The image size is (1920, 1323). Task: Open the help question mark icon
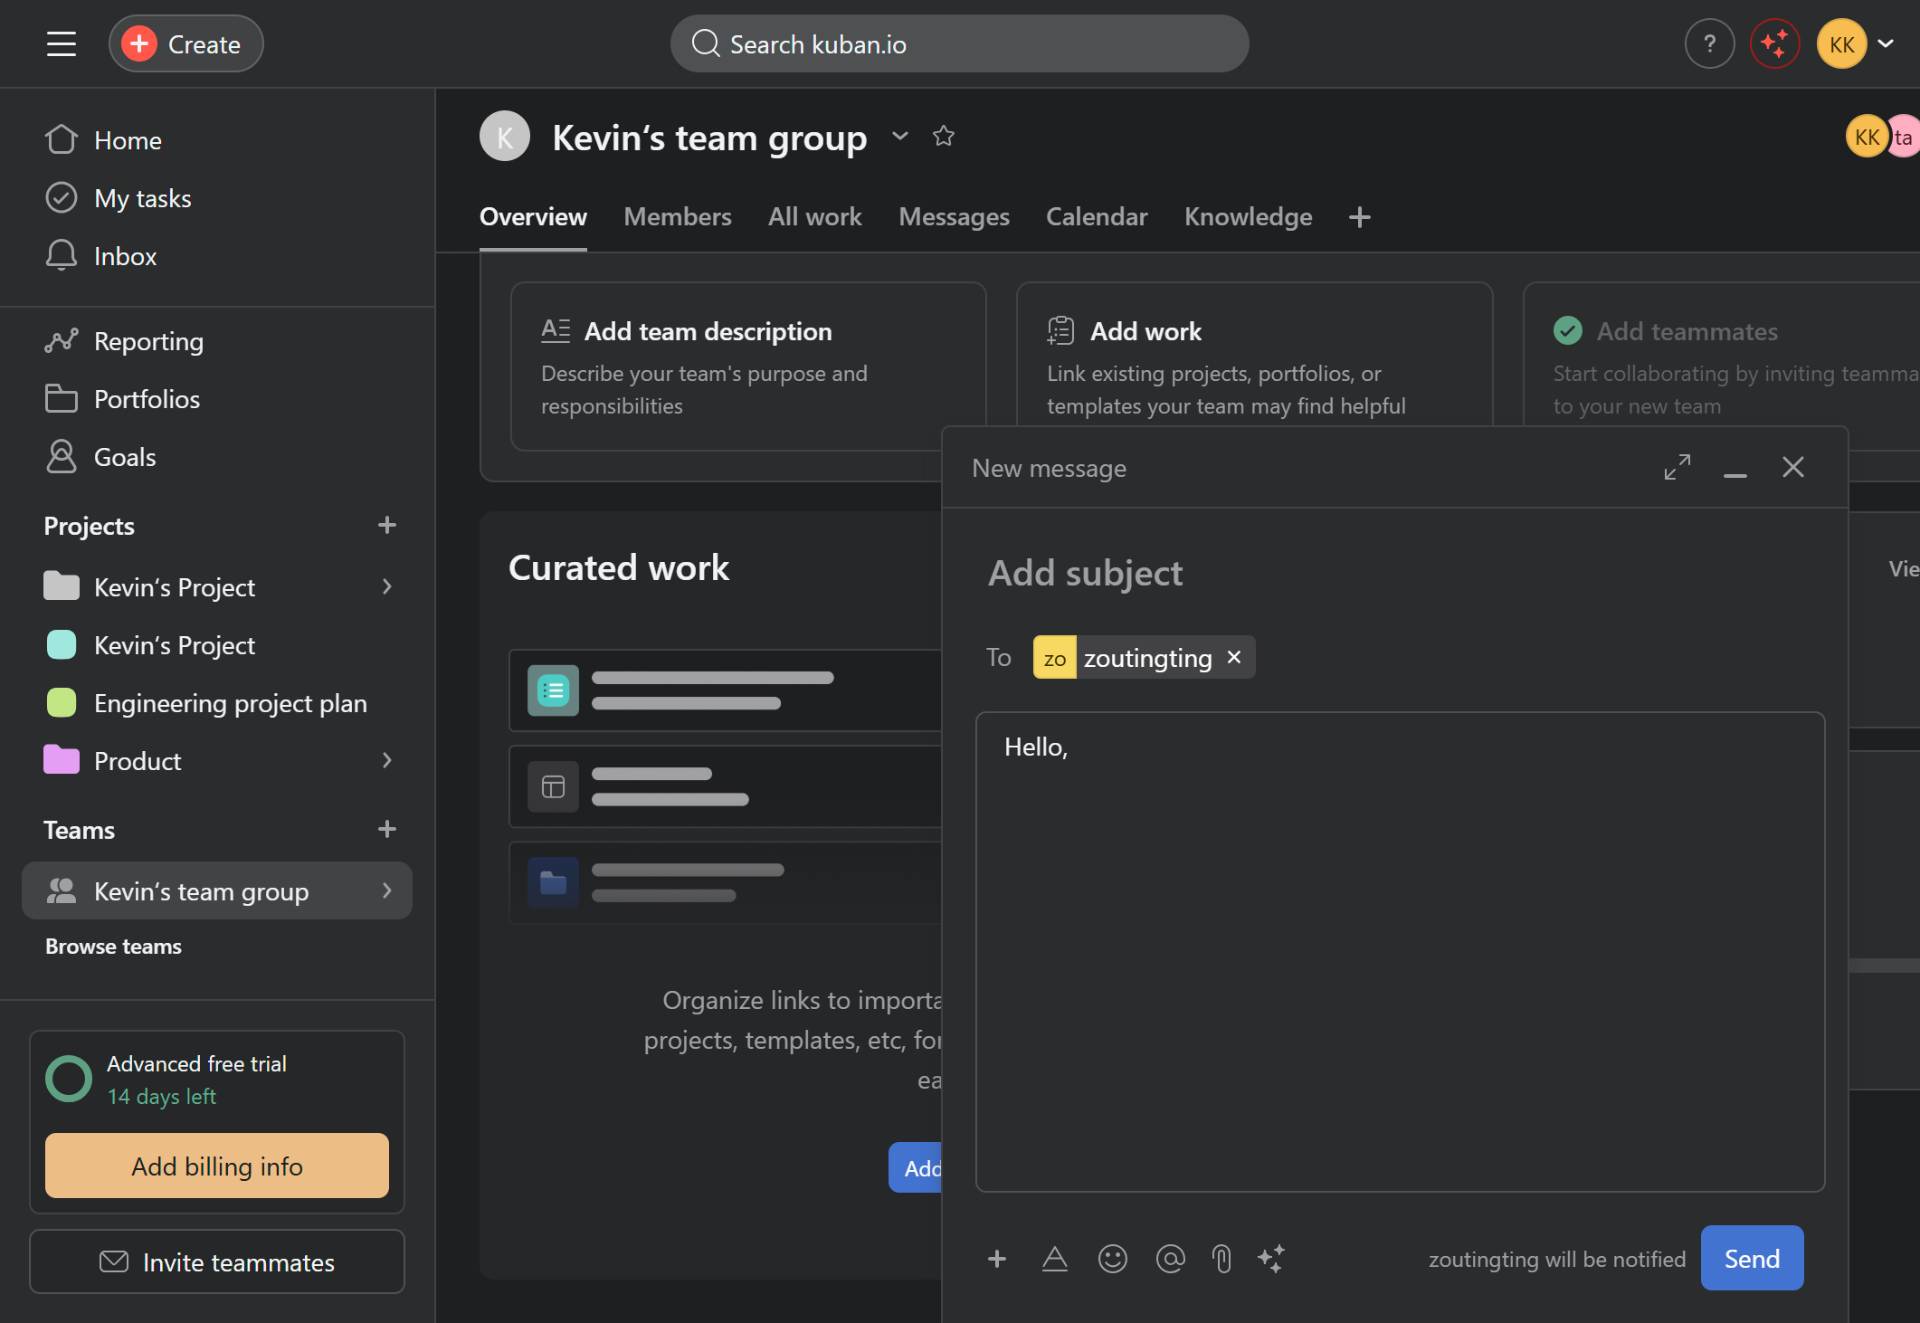coord(1709,44)
